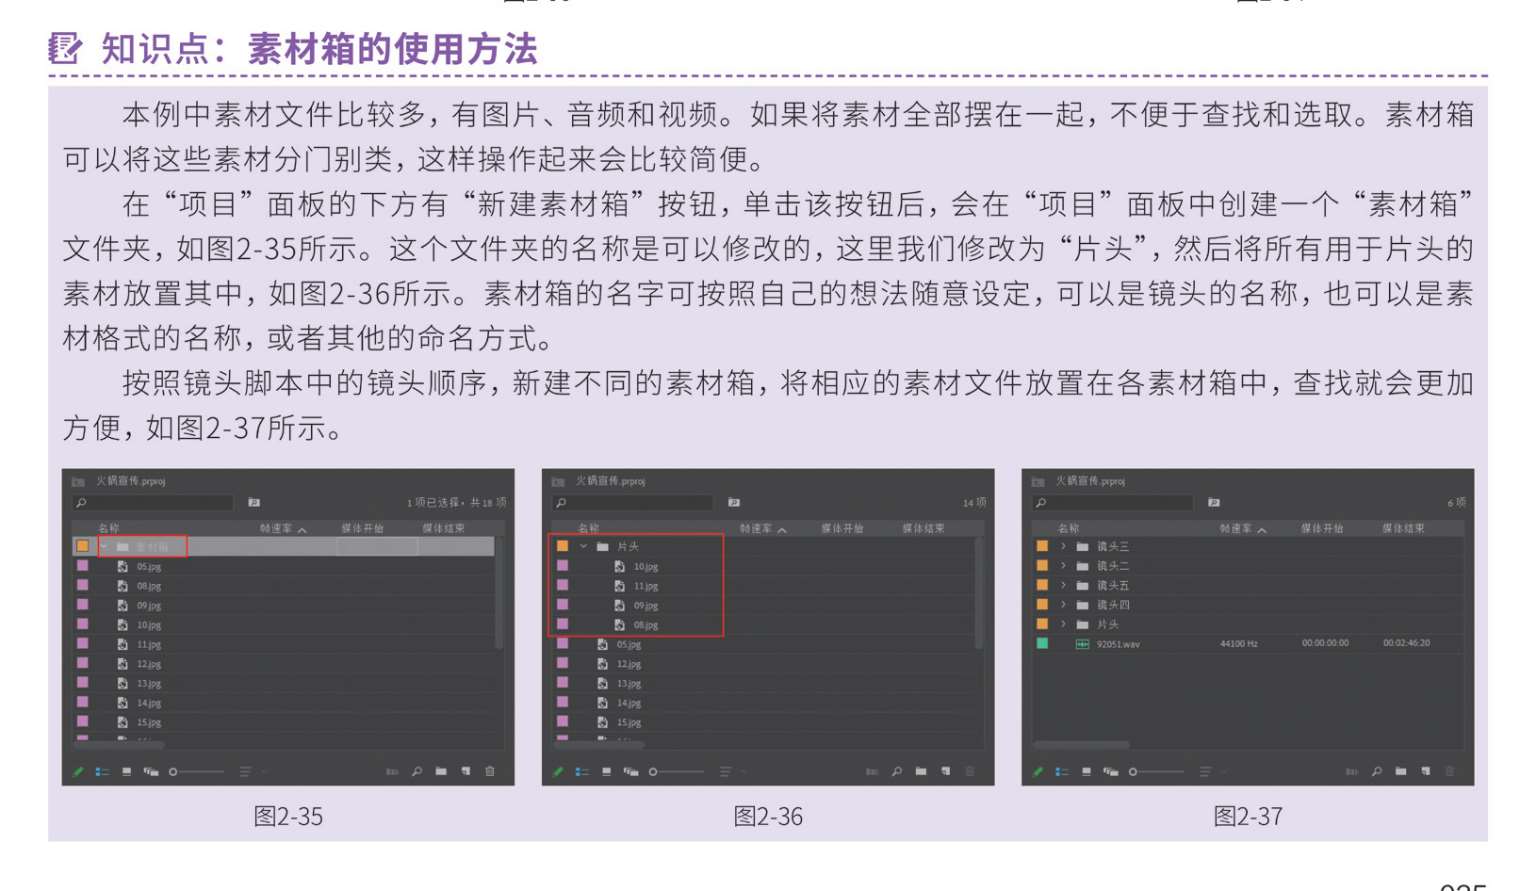1536x891 pixels.
Task: Click the 媒体结束 column header in figure 2-37
Action: (x=1403, y=529)
